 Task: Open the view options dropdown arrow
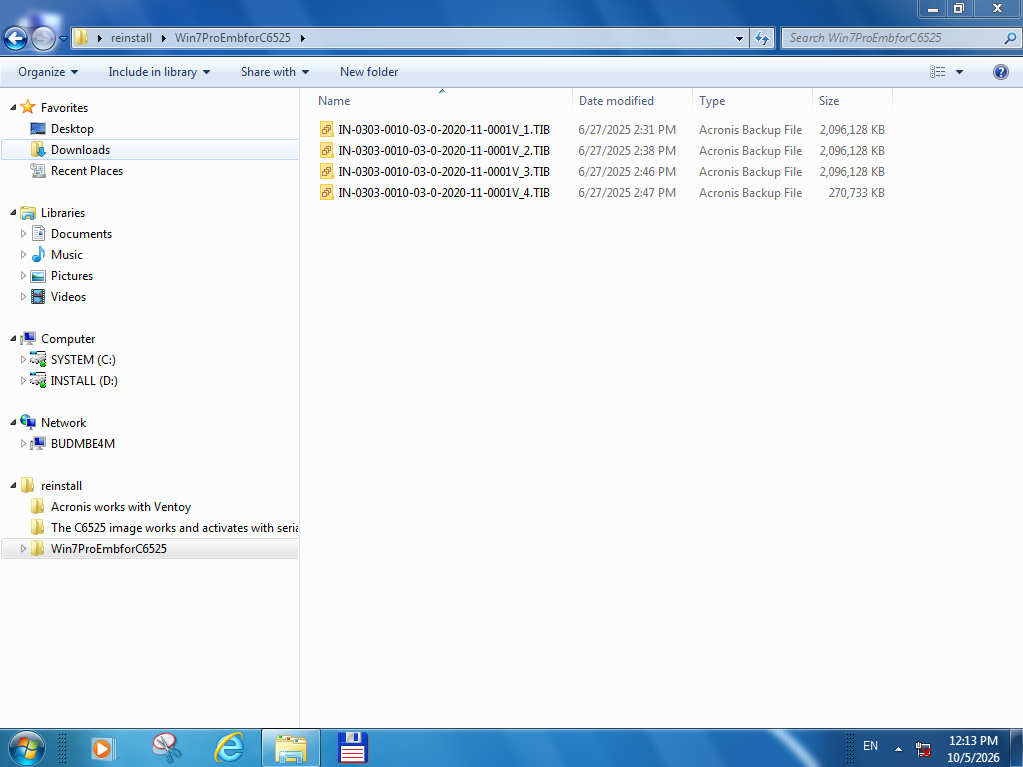click(x=959, y=72)
